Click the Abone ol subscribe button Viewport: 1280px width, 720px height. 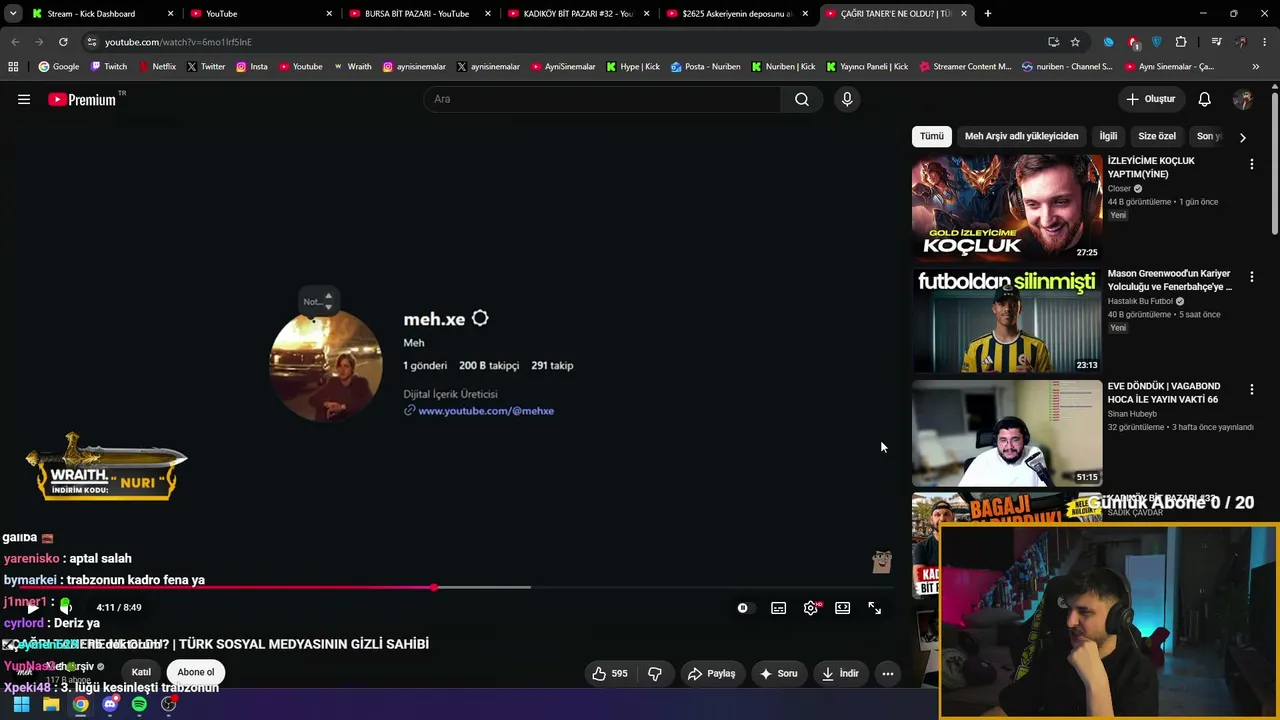[x=196, y=672]
